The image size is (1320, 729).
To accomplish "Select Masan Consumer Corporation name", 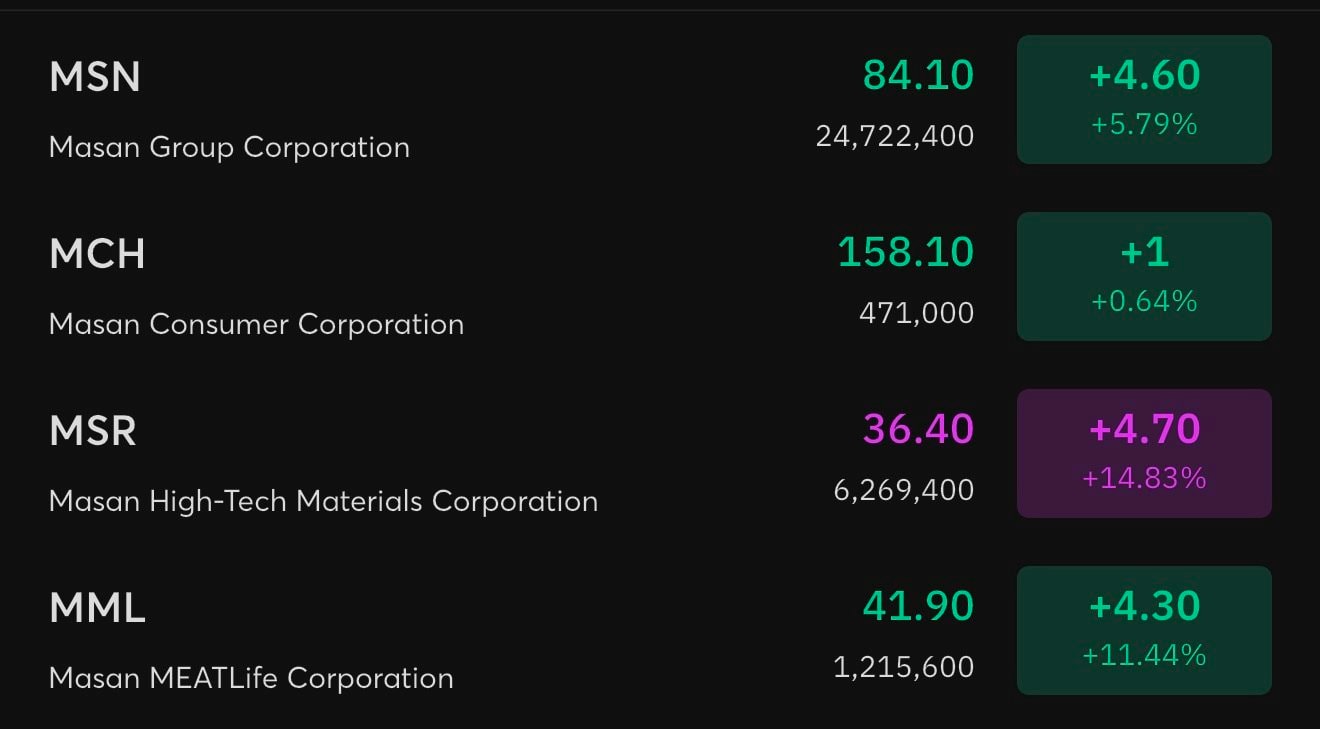I will (256, 324).
